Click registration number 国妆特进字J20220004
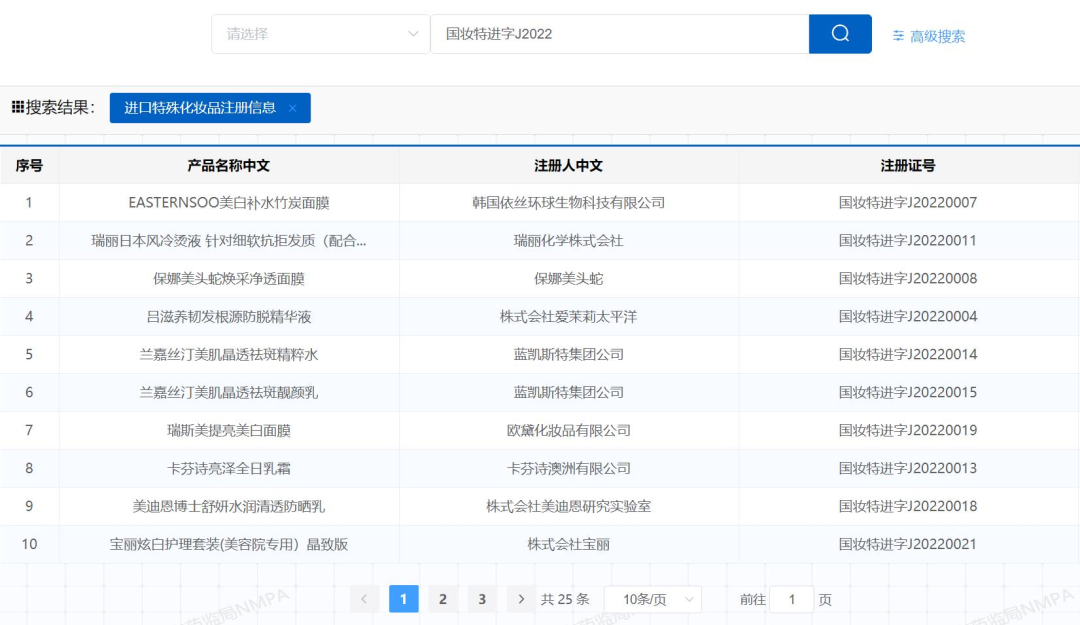Viewport: 1080px width, 625px height. [908, 316]
